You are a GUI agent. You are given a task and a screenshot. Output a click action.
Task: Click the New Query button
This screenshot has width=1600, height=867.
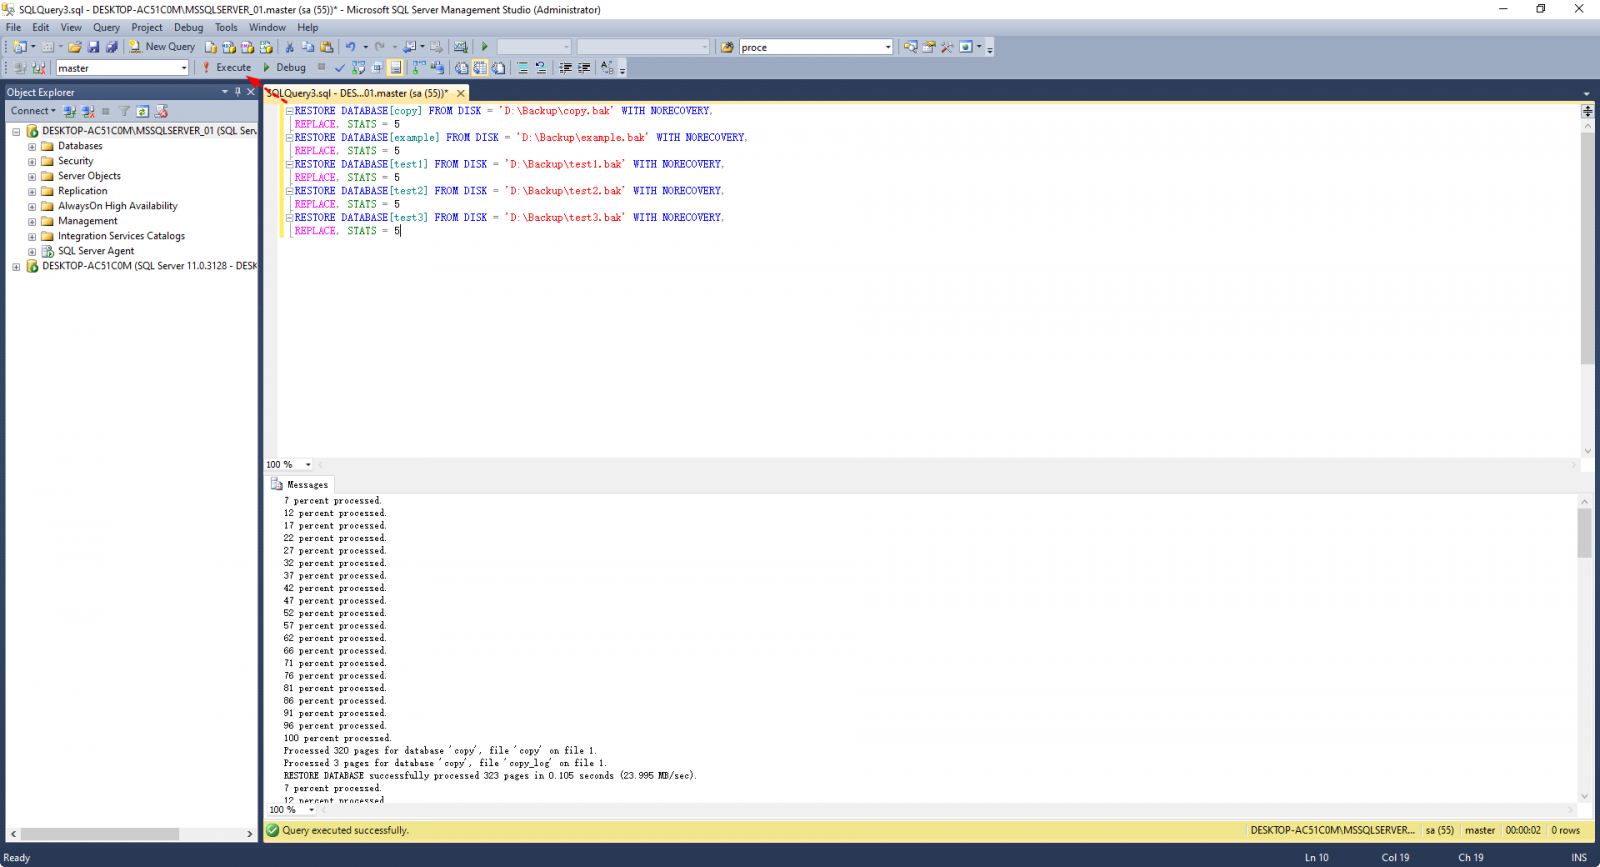[162, 47]
